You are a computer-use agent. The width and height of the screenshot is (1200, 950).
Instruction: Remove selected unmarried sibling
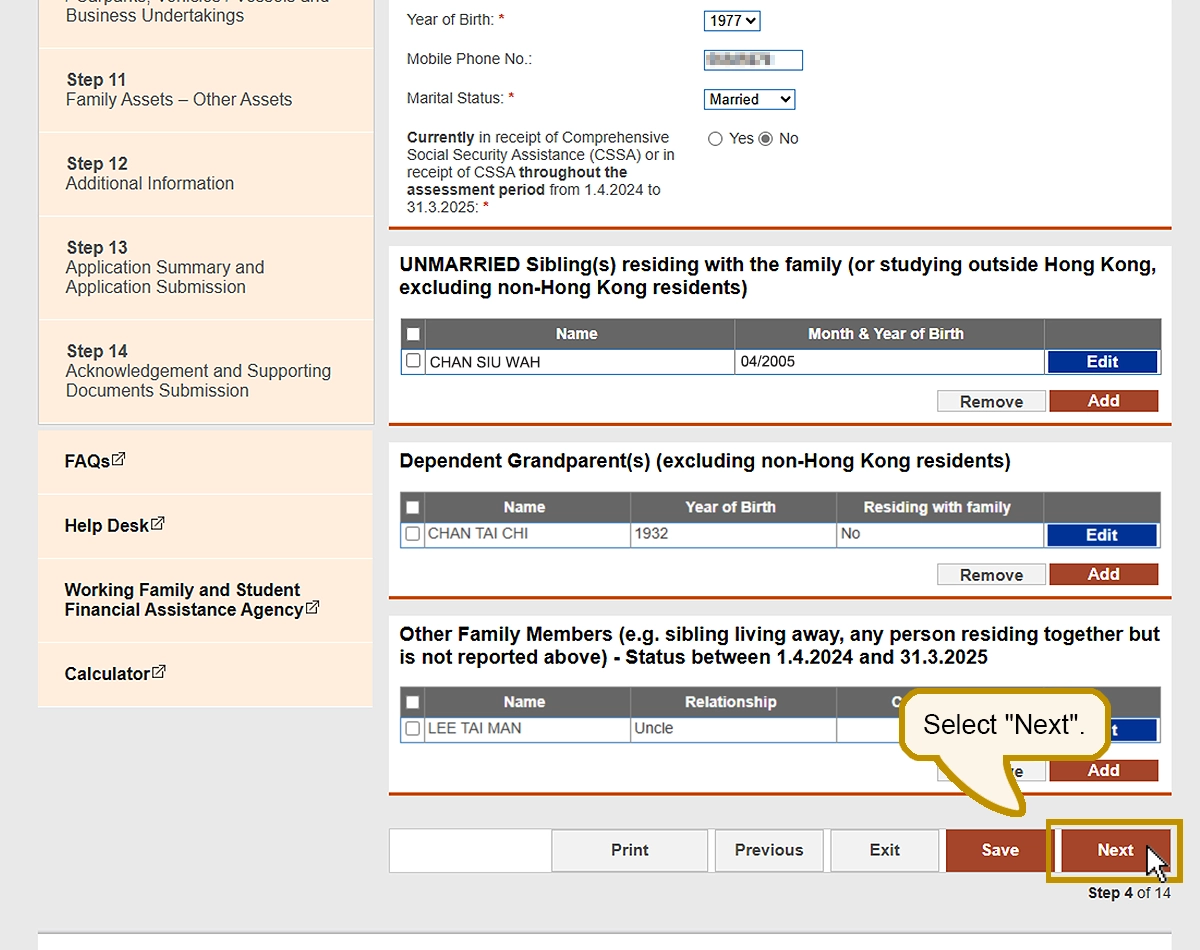coord(991,401)
